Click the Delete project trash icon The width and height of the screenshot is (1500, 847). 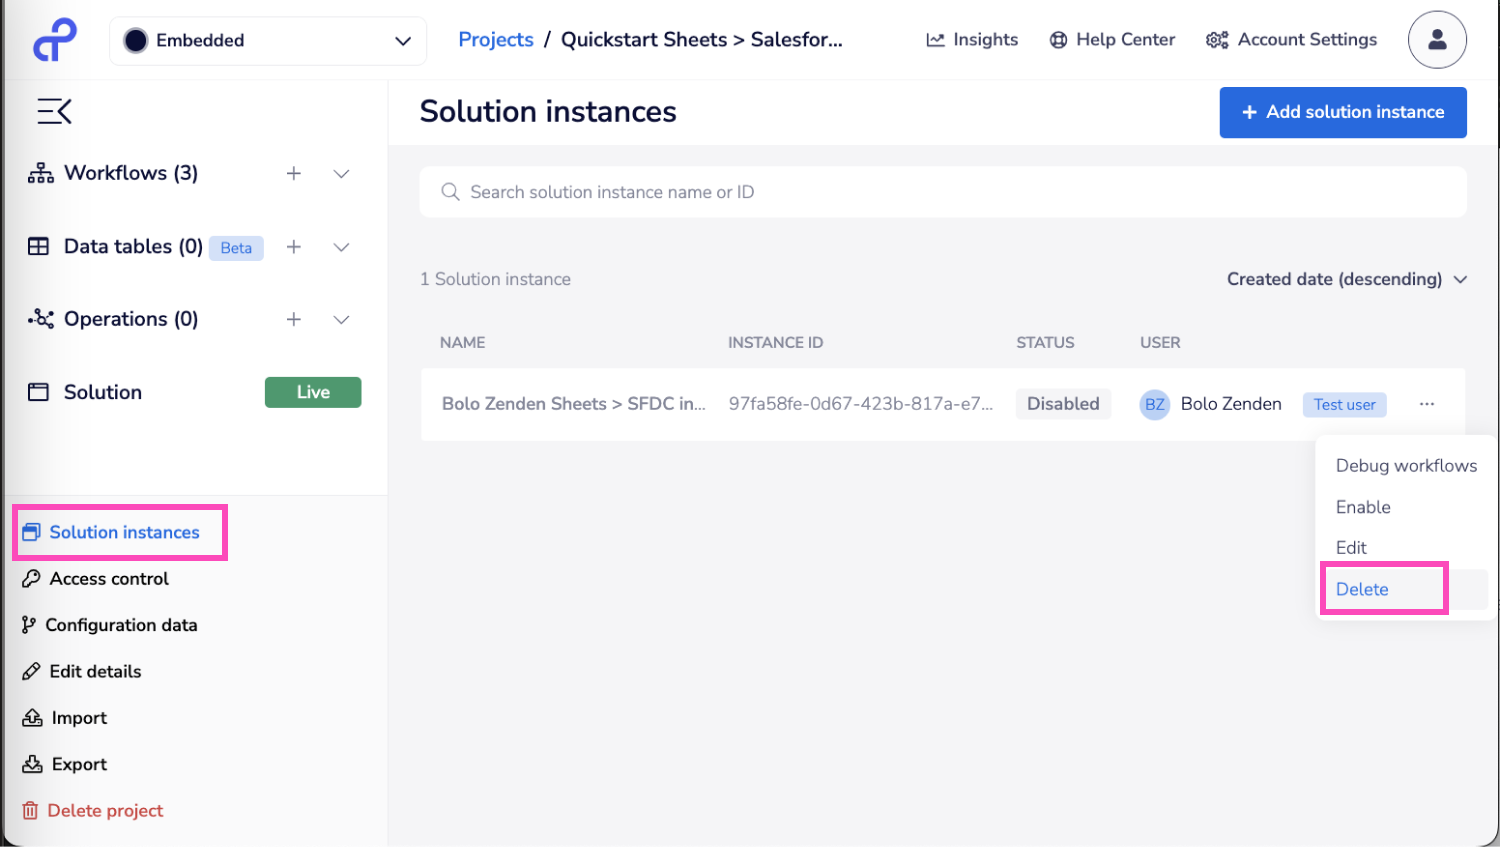[x=29, y=810]
